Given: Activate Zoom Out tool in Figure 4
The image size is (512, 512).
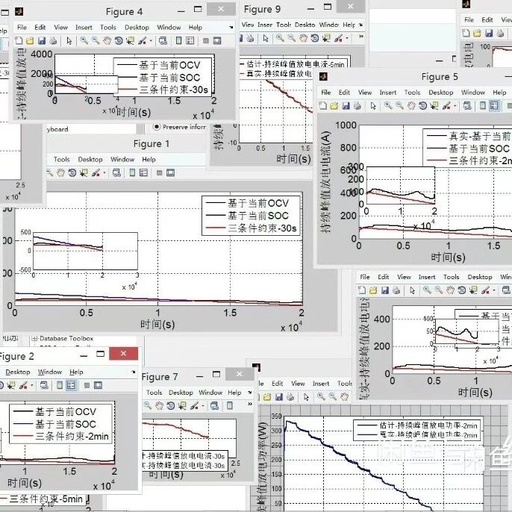Looking at the screenshot, I should [x=96, y=41].
